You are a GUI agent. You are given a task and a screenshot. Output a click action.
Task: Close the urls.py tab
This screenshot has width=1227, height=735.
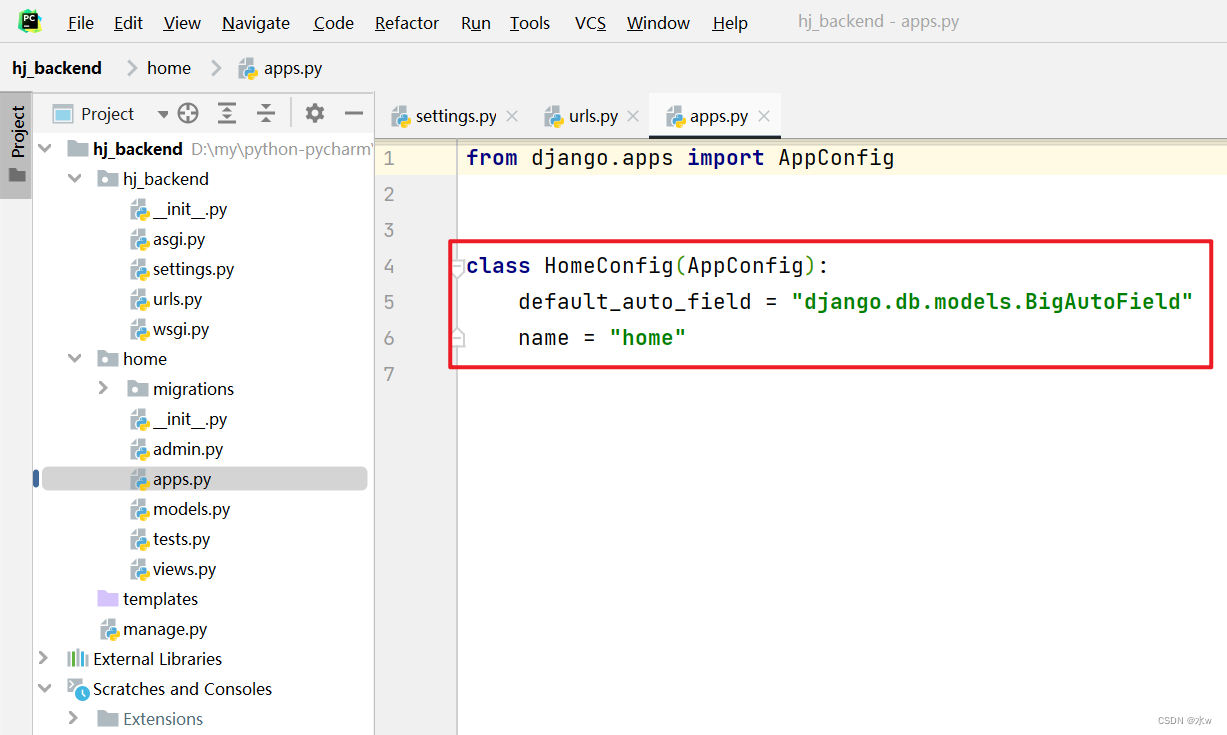[633, 116]
